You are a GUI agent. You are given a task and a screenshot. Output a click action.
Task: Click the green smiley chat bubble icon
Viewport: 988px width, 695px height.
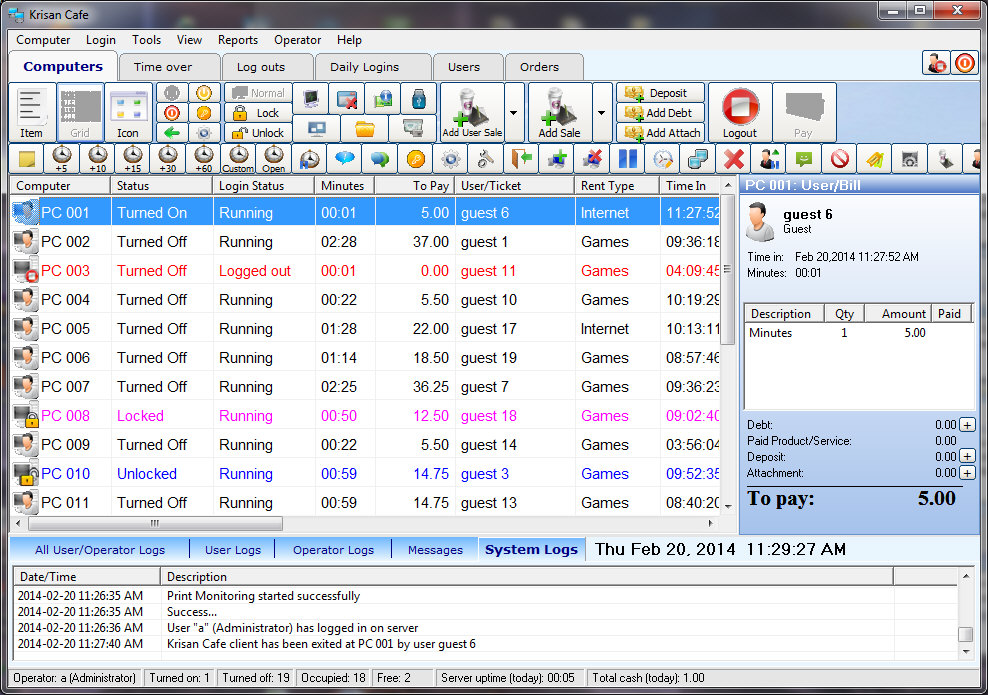click(x=804, y=159)
